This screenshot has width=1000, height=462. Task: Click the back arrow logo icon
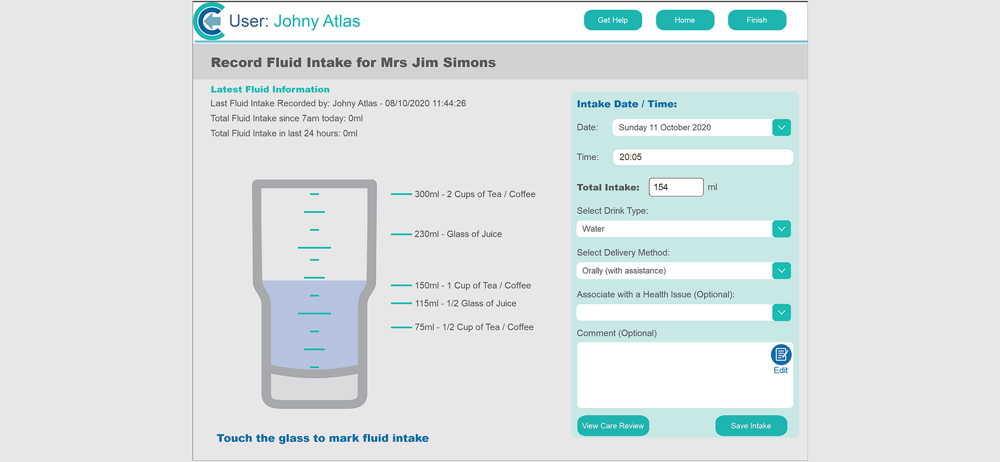pyautogui.click(x=209, y=21)
